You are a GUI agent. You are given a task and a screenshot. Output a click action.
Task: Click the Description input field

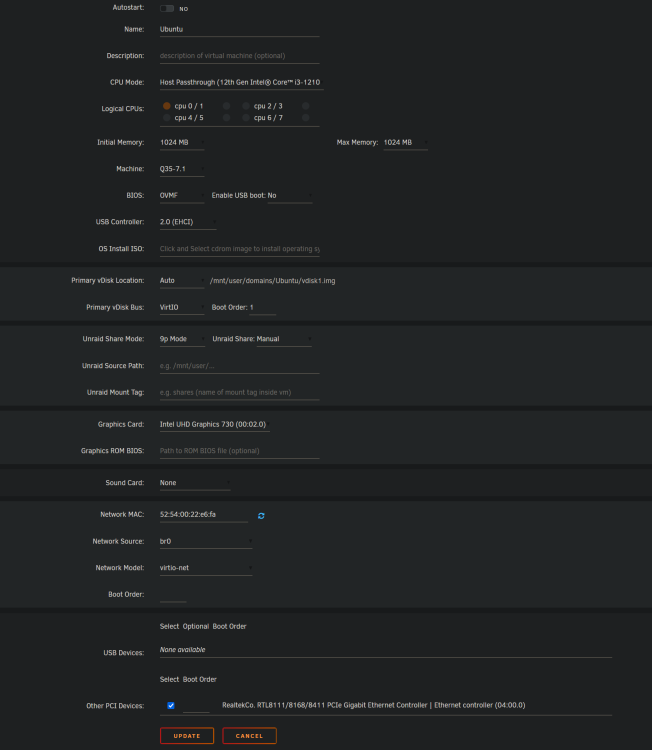240,56
